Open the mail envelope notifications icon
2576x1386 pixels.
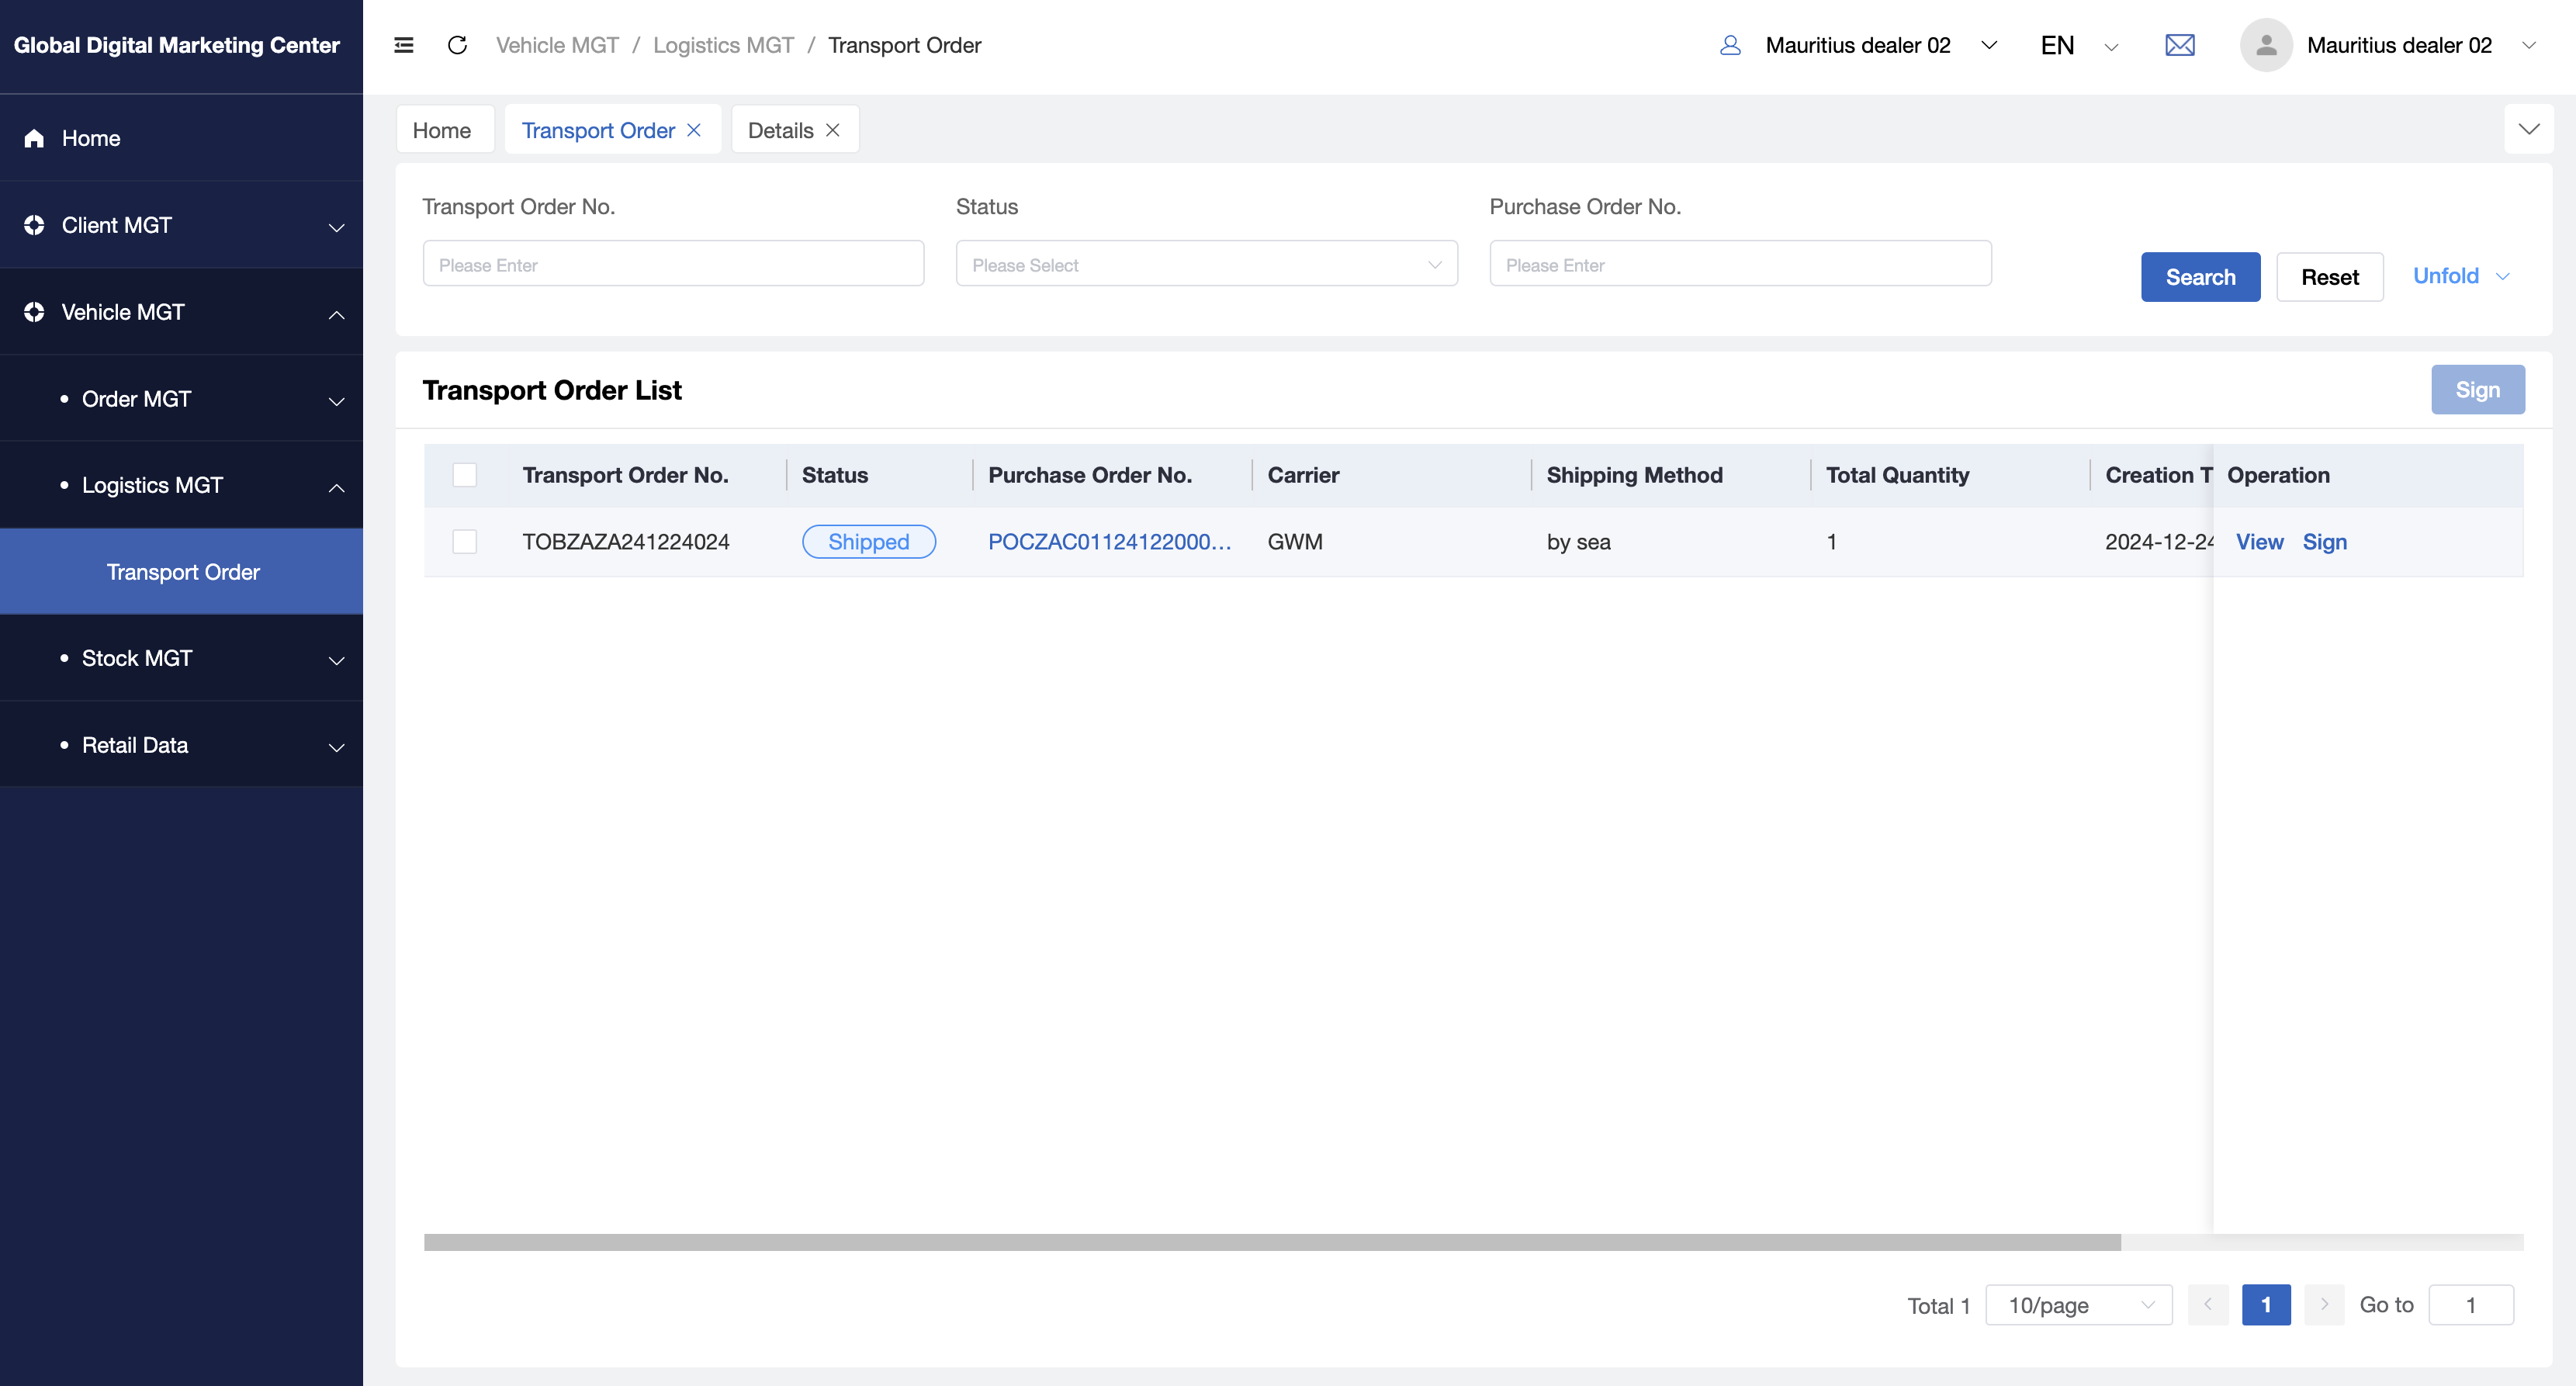tap(2179, 45)
